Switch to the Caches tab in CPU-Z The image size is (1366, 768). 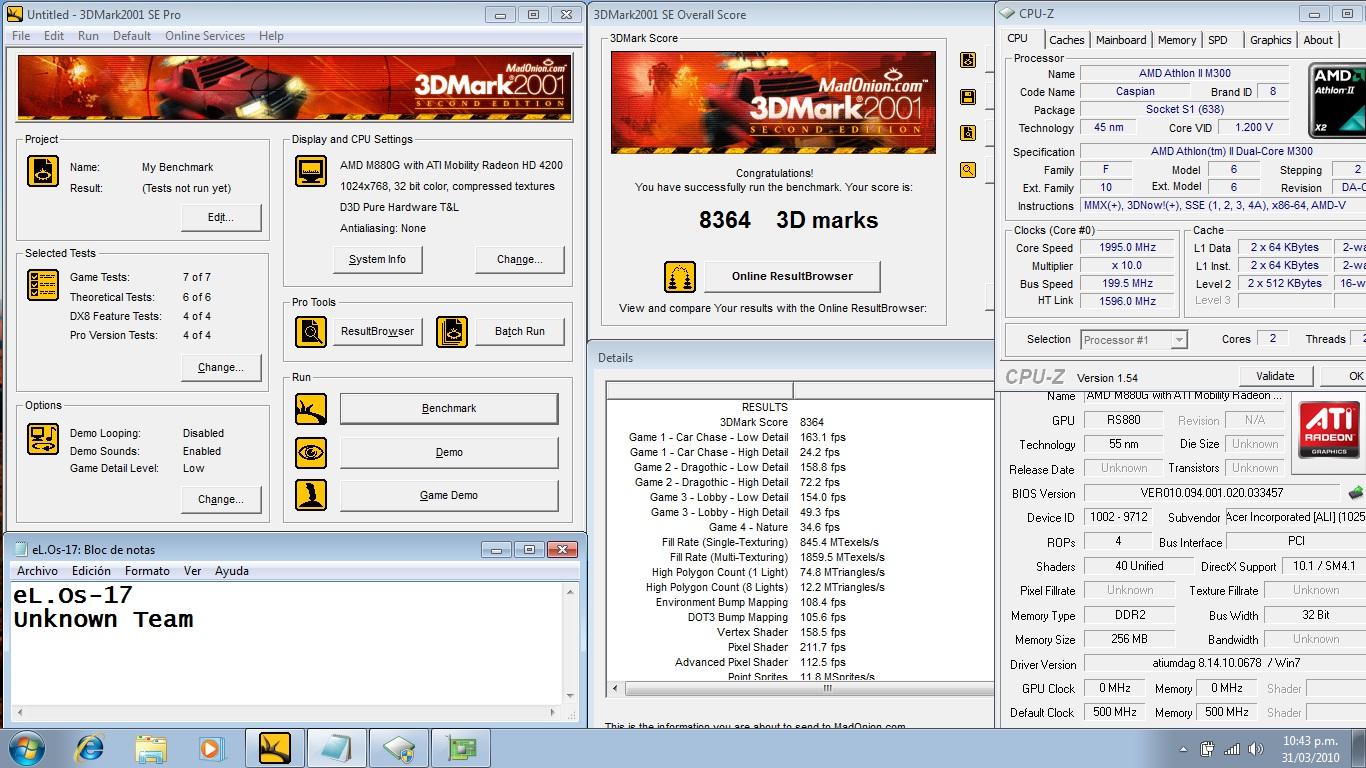click(x=1066, y=40)
